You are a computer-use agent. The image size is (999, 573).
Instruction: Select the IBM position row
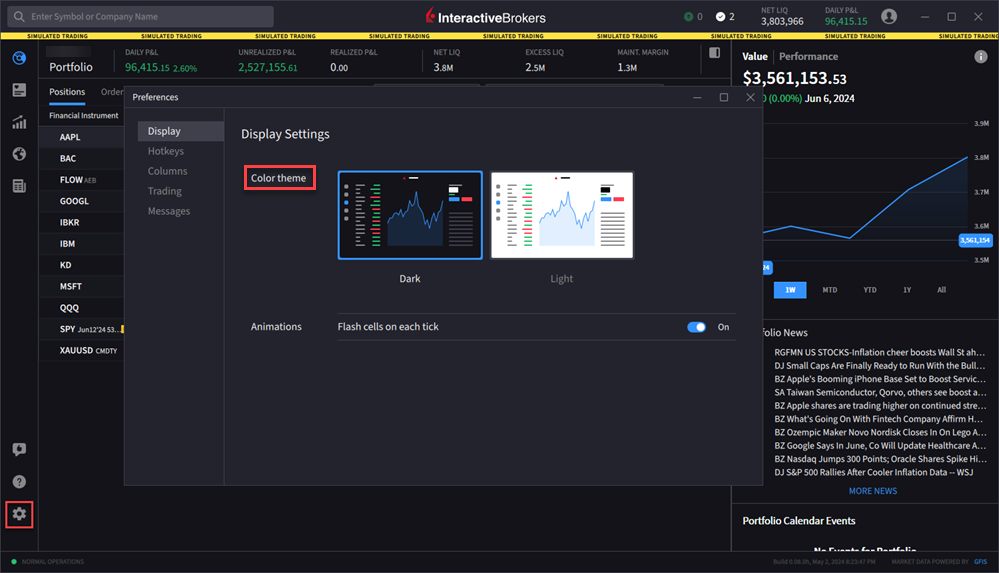click(x=82, y=243)
